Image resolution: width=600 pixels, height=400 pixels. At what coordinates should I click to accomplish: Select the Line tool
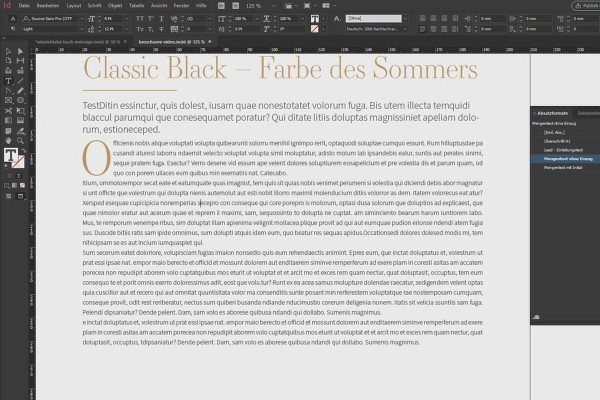coord(20,81)
